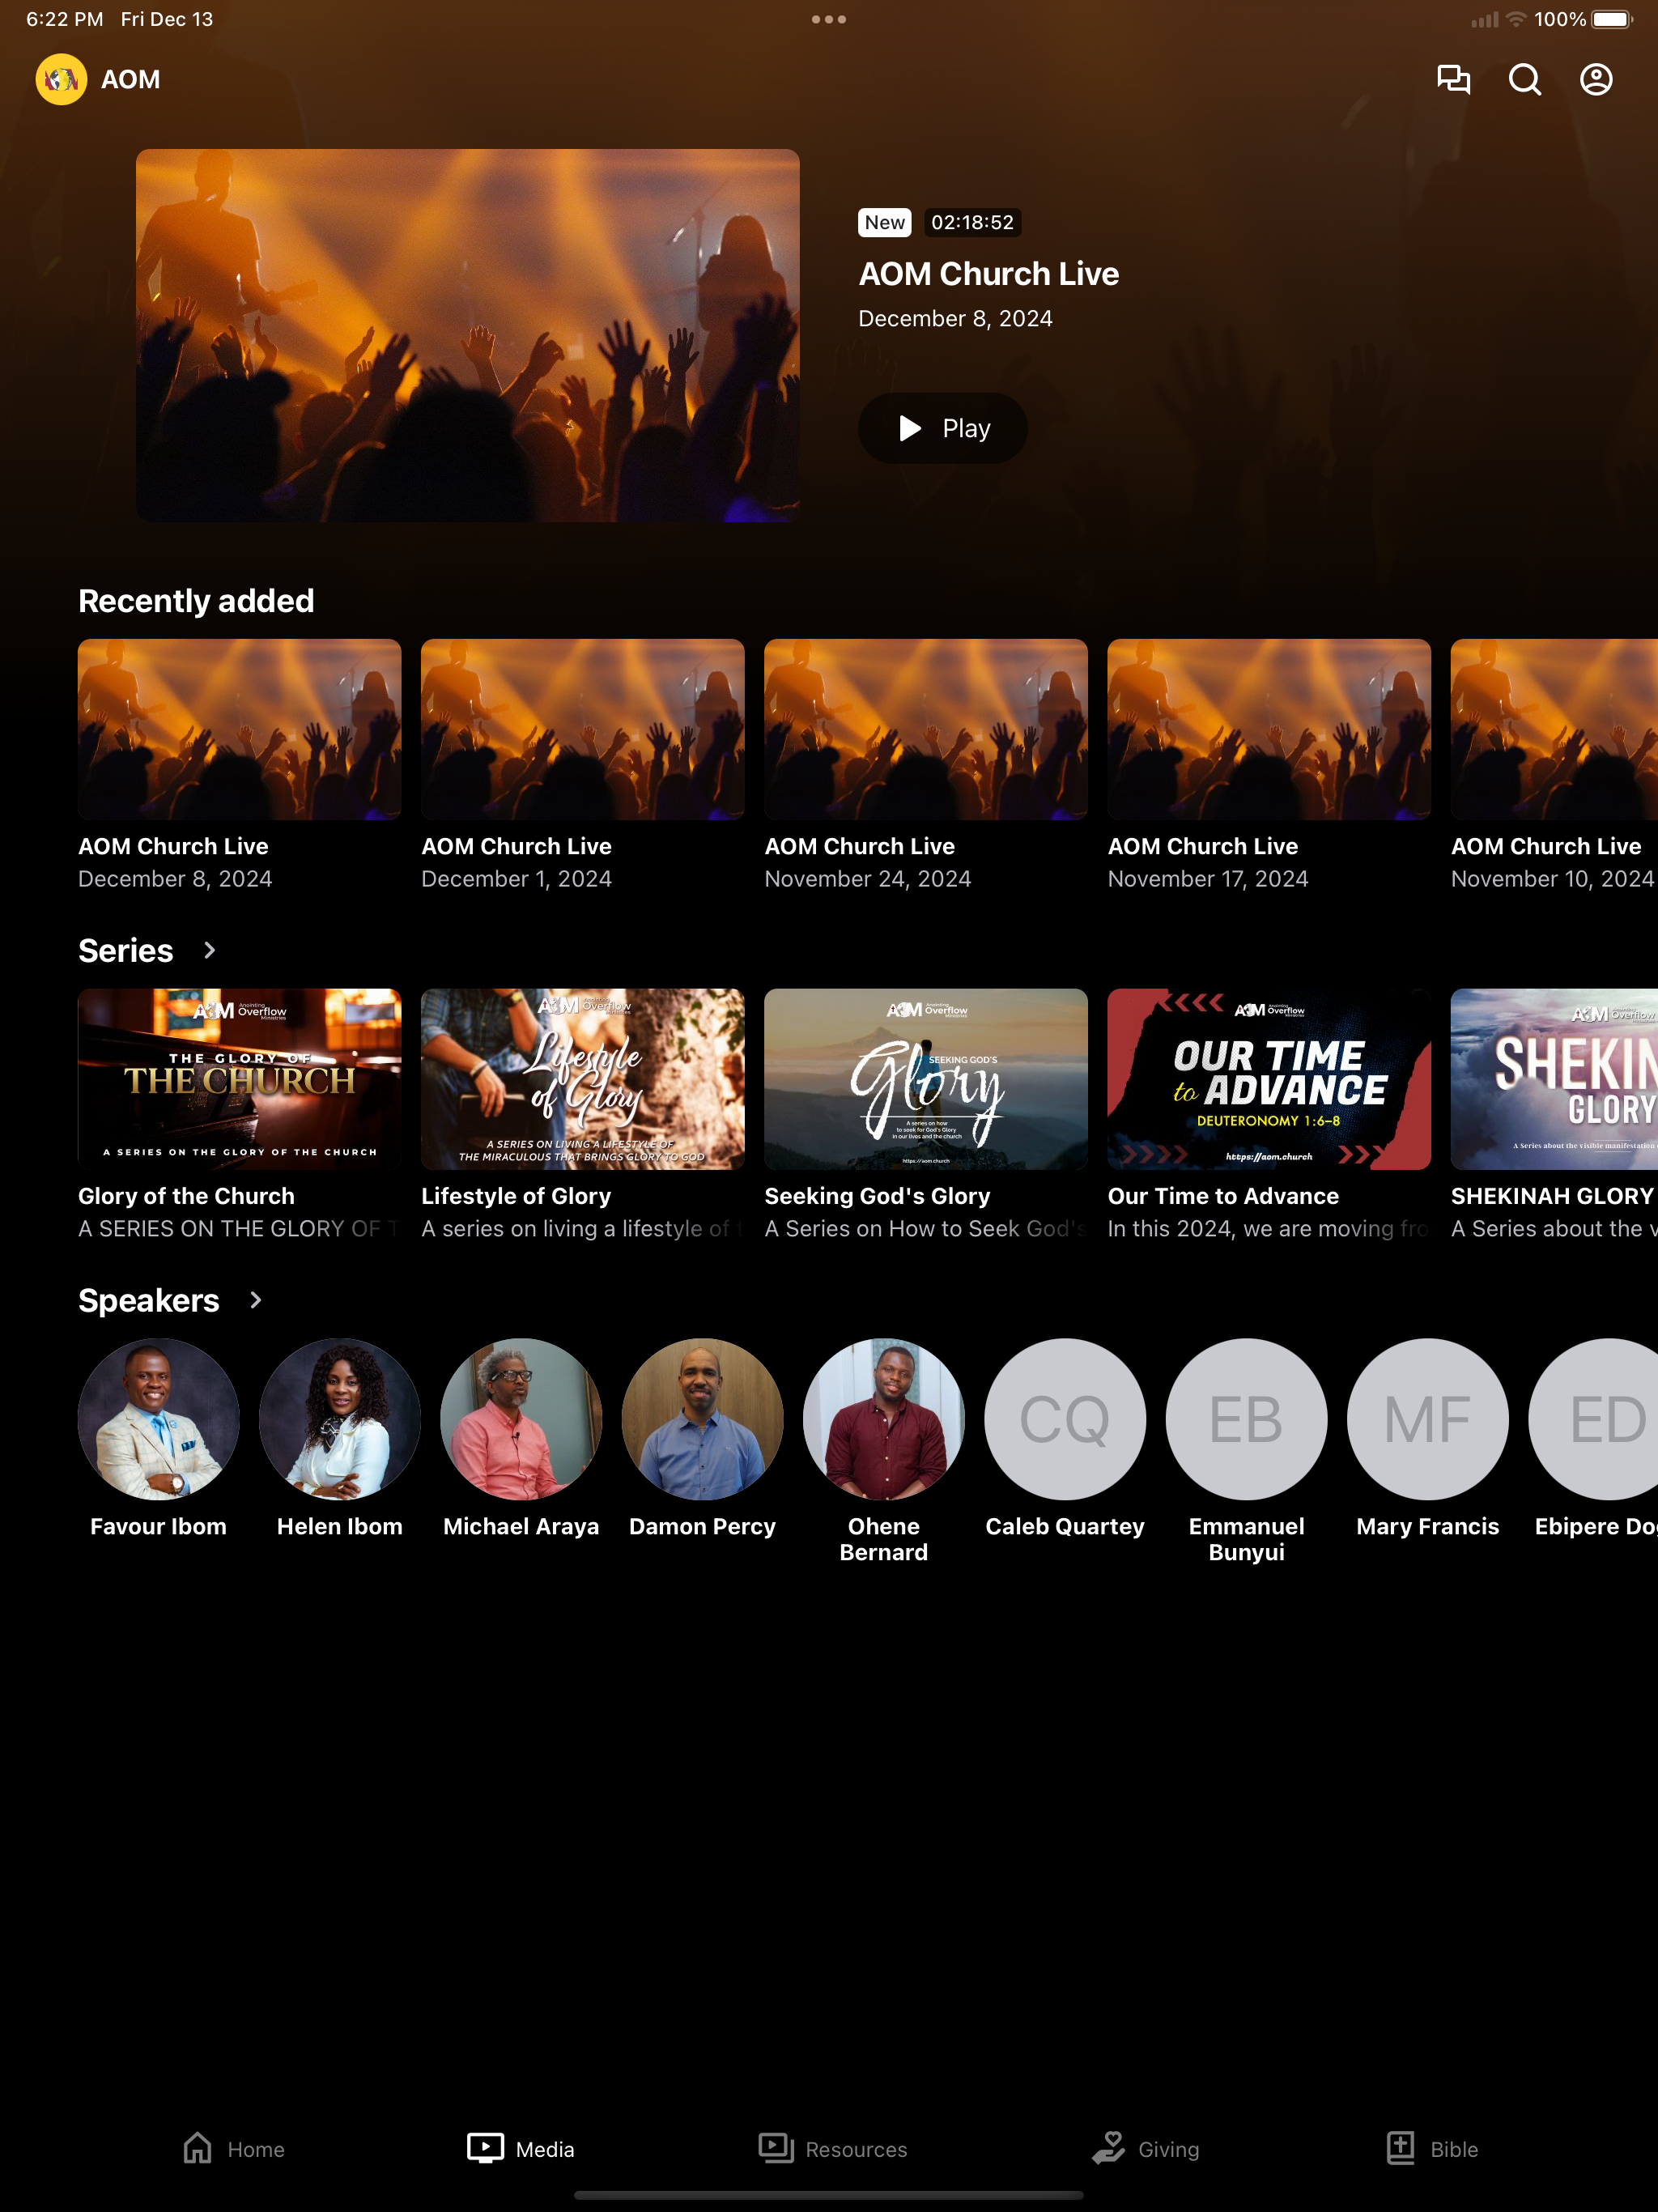Image resolution: width=1658 pixels, height=2212 pixels.
Task: Click the name label Damon Percy
Action: pyautogui.click(x=703, y=1526)
